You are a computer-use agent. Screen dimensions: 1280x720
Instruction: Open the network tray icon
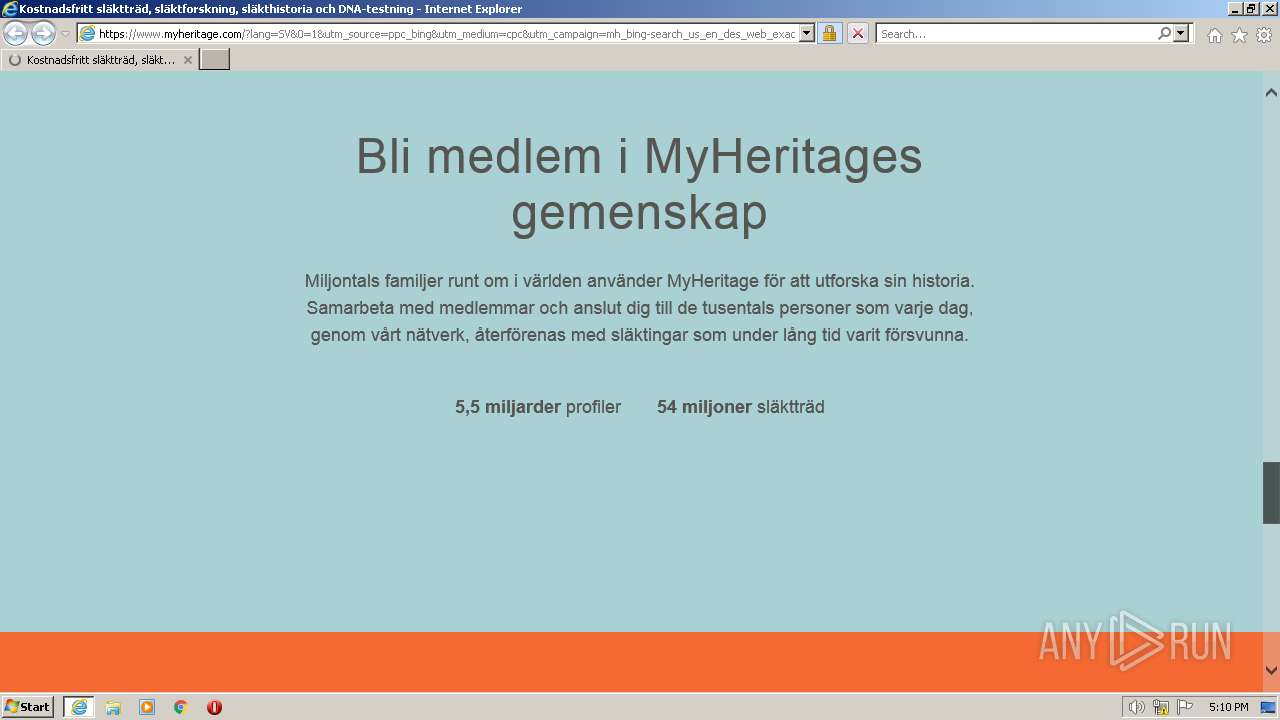click(x=1161, y=707)
